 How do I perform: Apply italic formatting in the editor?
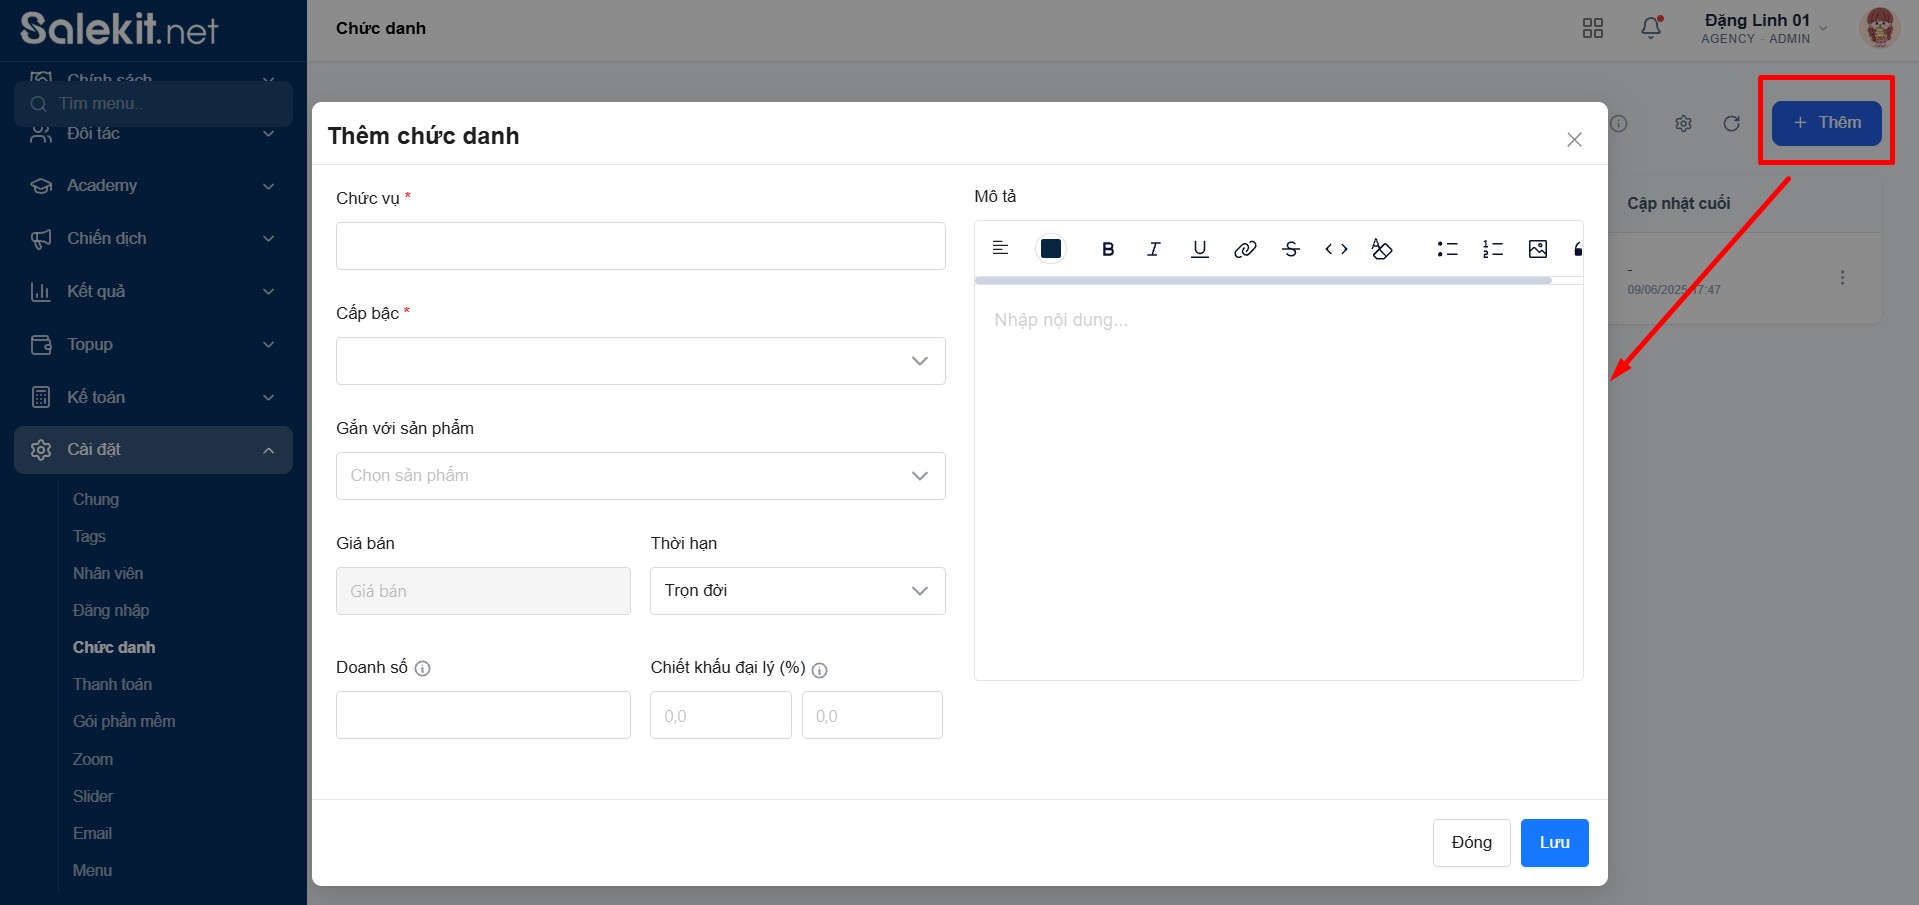click(x=1153, y=249)
